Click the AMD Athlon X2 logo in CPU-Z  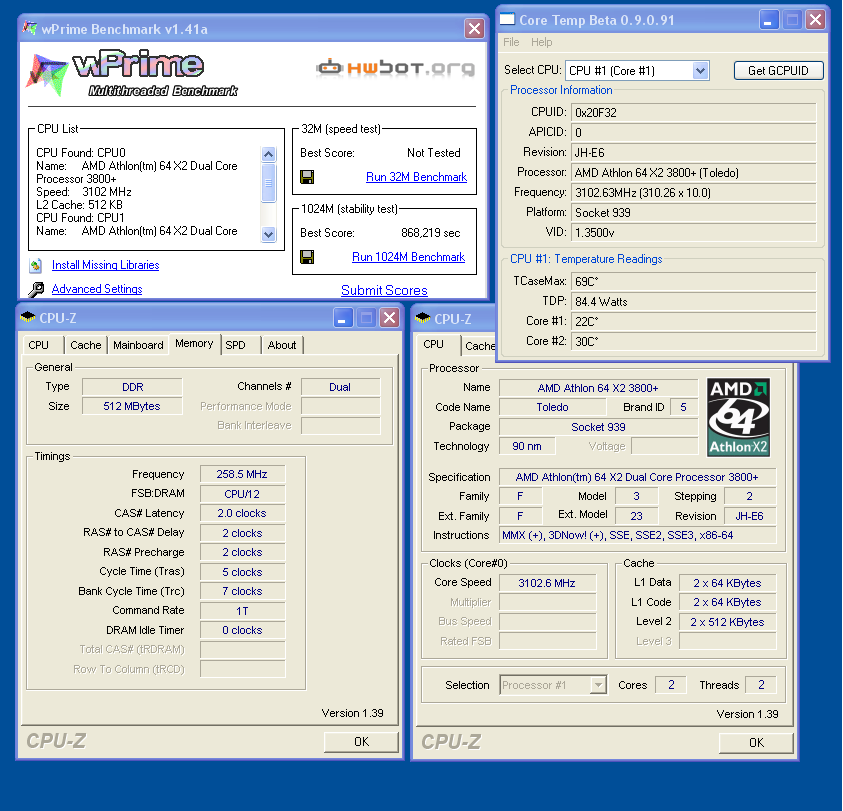tap(738, 417)
